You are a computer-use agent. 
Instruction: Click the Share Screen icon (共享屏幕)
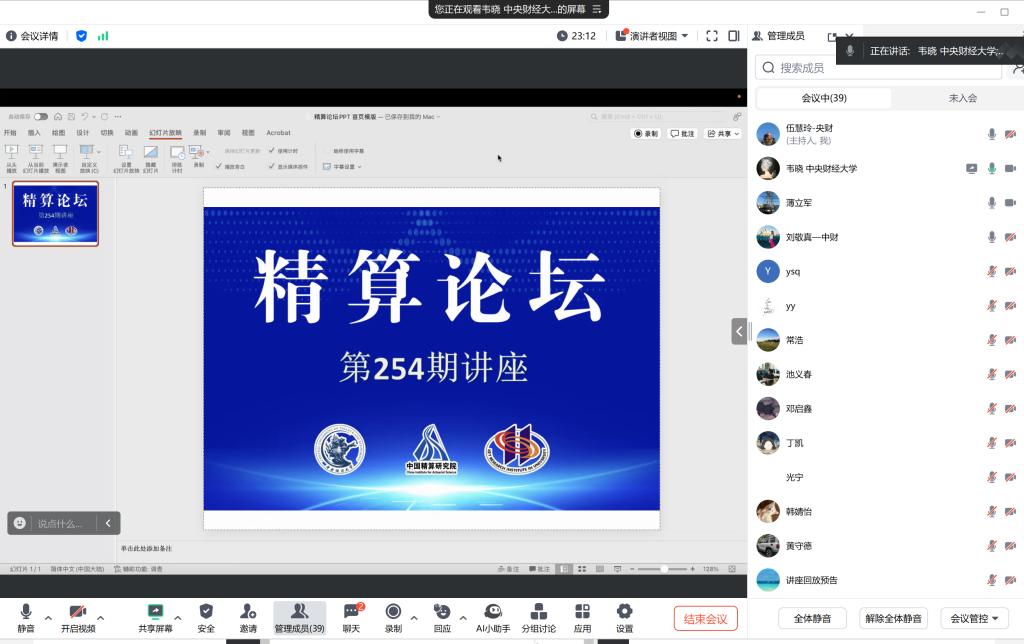pyautogui.click(x=155, y=612)
